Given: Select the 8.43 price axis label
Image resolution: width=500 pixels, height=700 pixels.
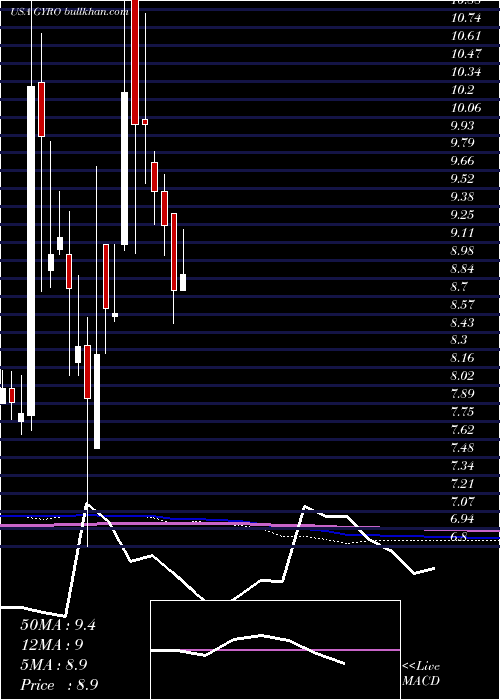Looking at the screenshot, I should click(x=462, y=322).
